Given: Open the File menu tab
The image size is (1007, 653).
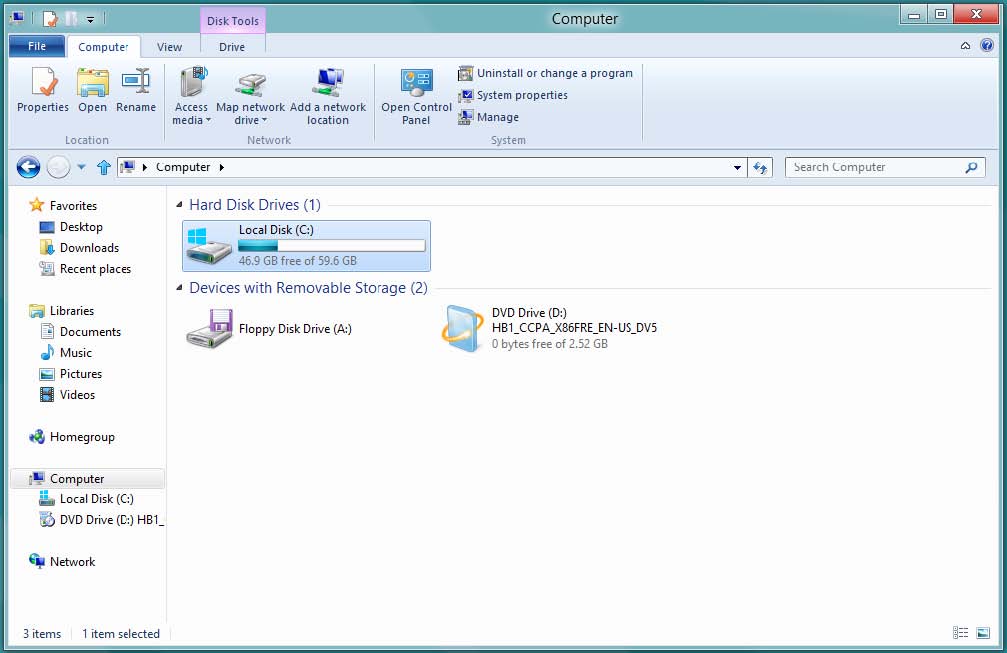Looking at the screenshot, I should (x=36, y=47).
